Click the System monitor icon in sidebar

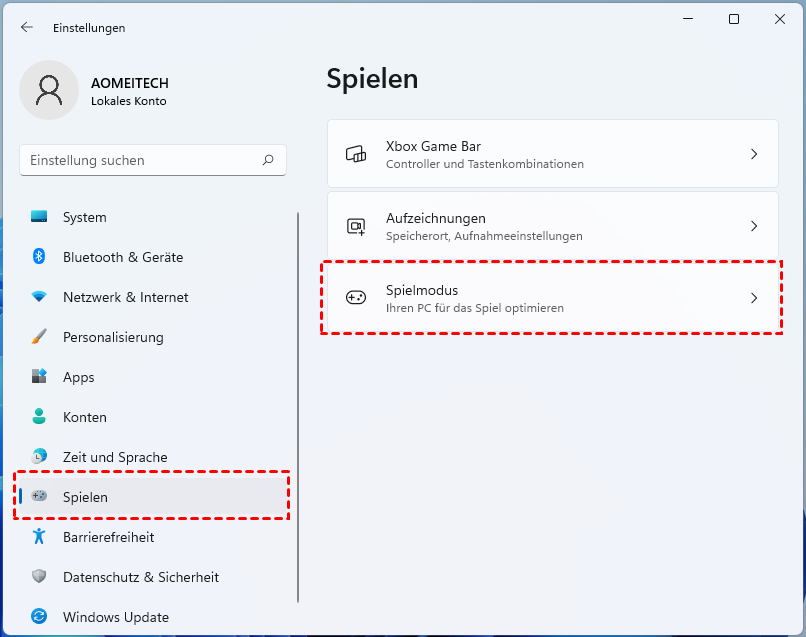(x=40, y=217)
